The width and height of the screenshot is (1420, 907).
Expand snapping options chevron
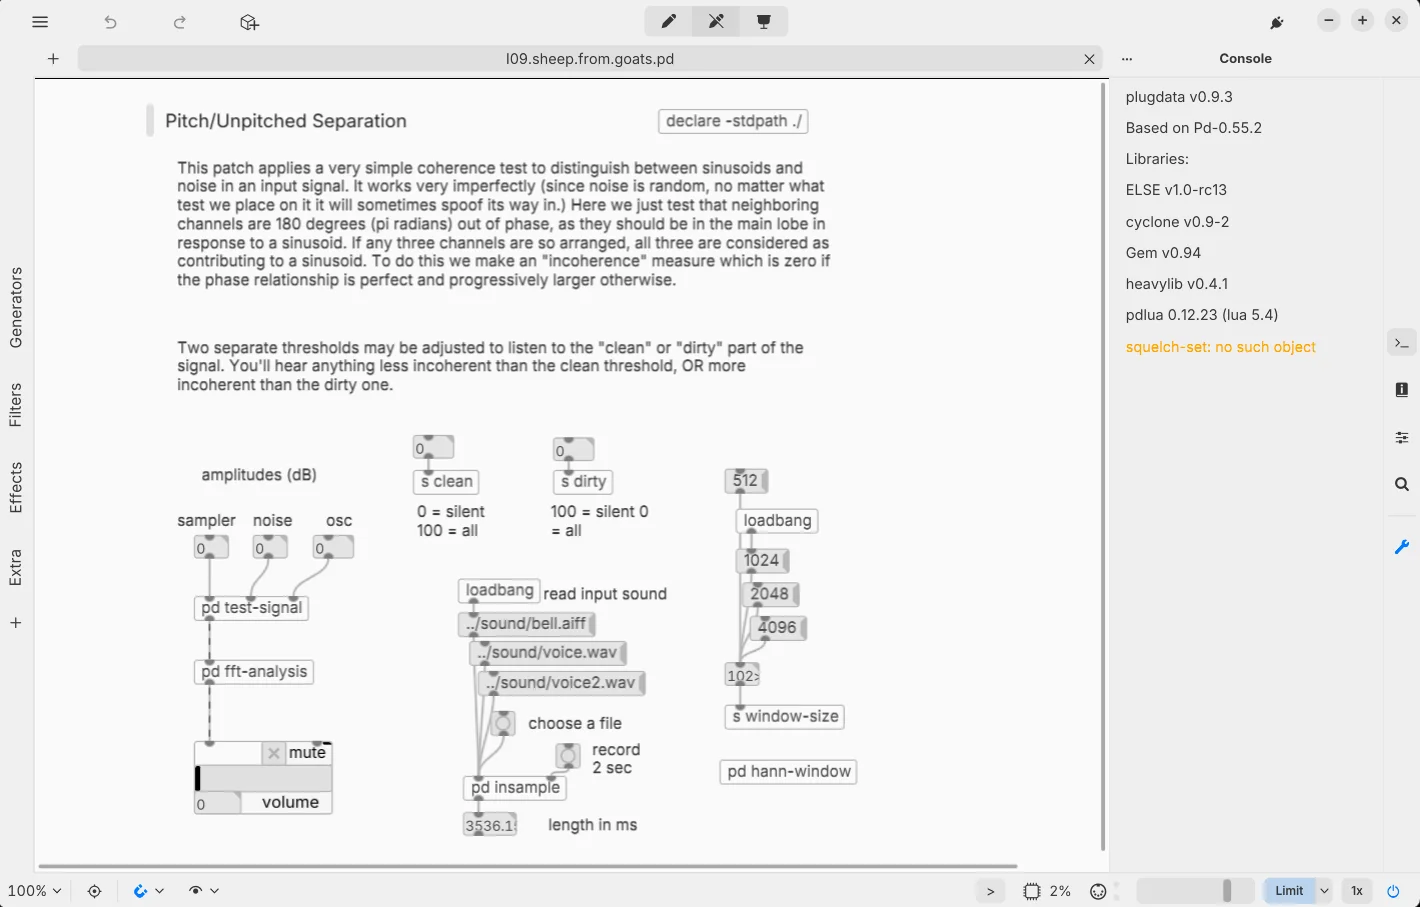point(160,890)
